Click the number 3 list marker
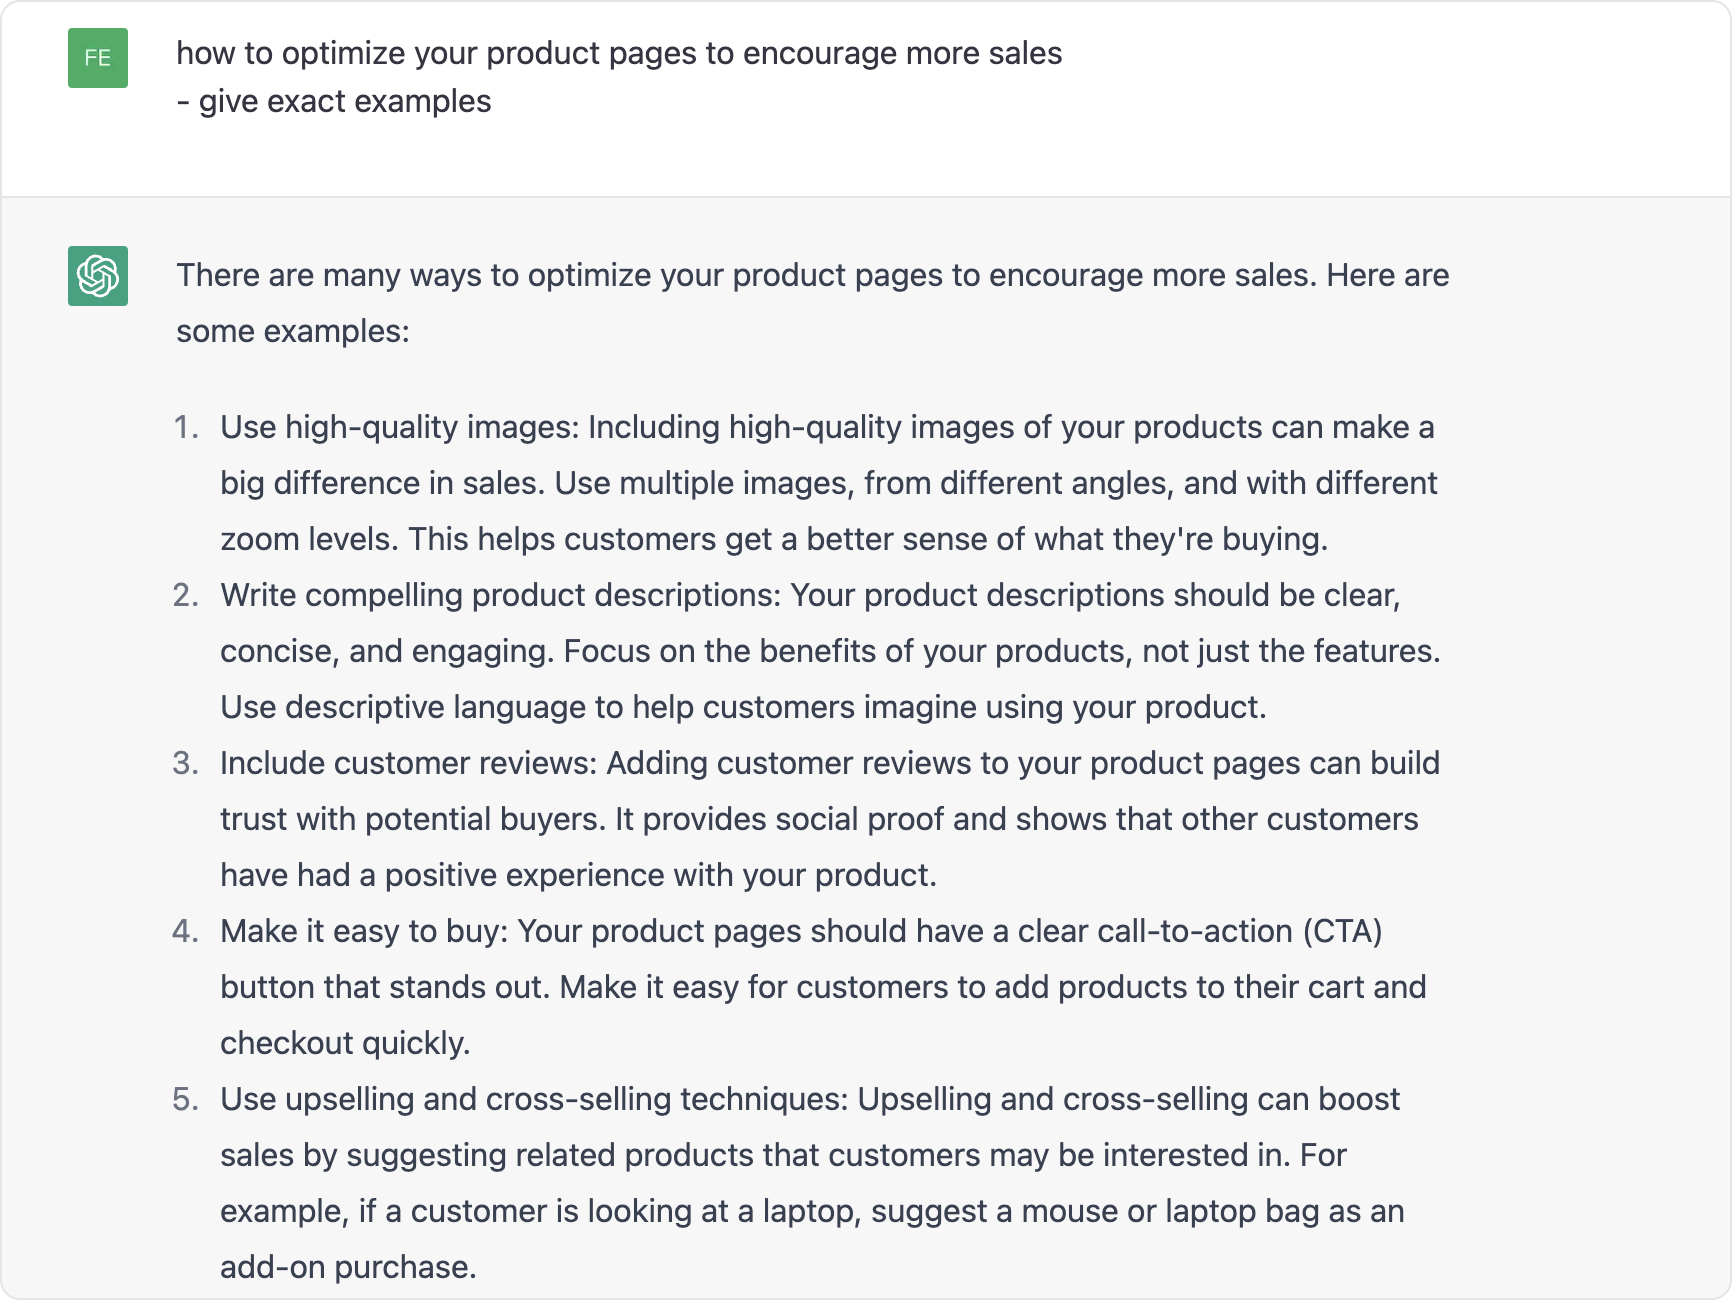The height and width of the screenshot is (1300, 1732). click(186, 763)
